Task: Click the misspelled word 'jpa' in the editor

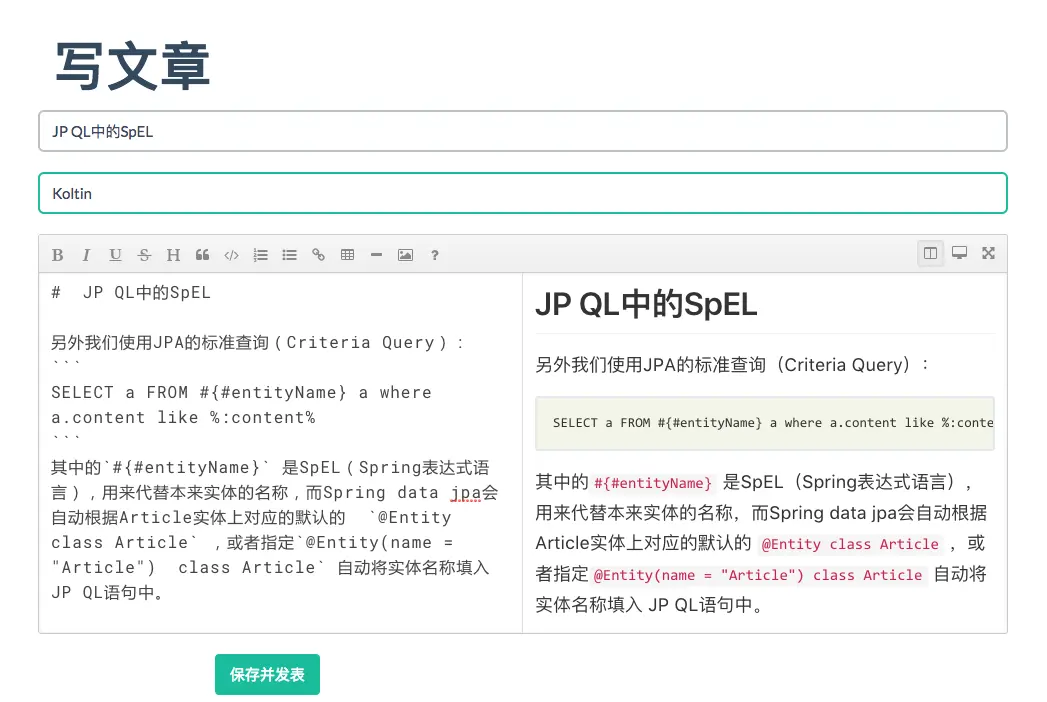Action: (x=466, y=493)
